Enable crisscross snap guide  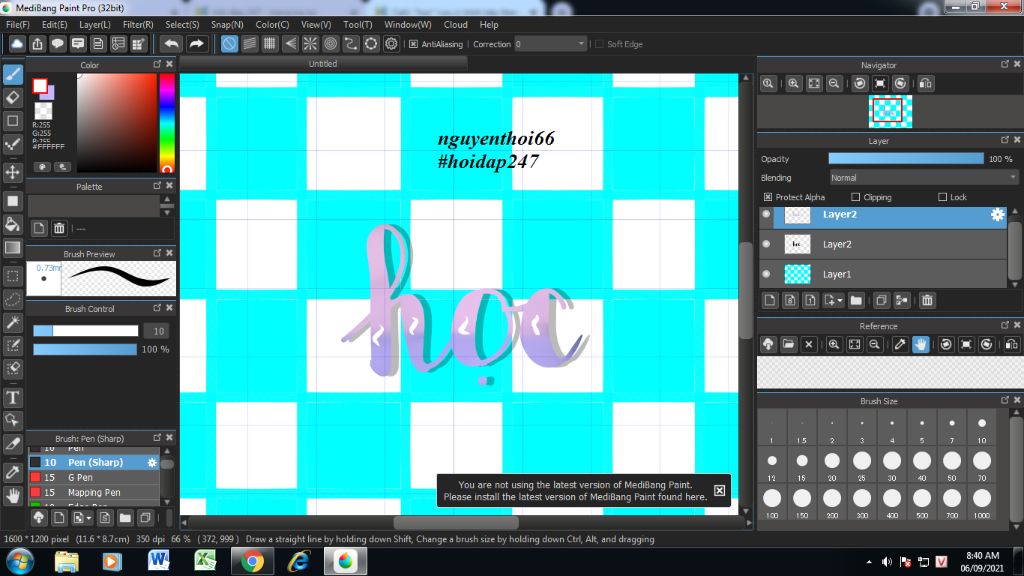270,44
